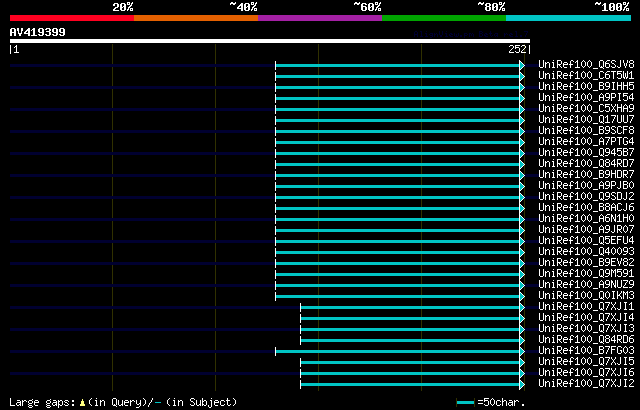
Task: Click the orange ~40% identity color segment
Action: click(x=196, y=18)
